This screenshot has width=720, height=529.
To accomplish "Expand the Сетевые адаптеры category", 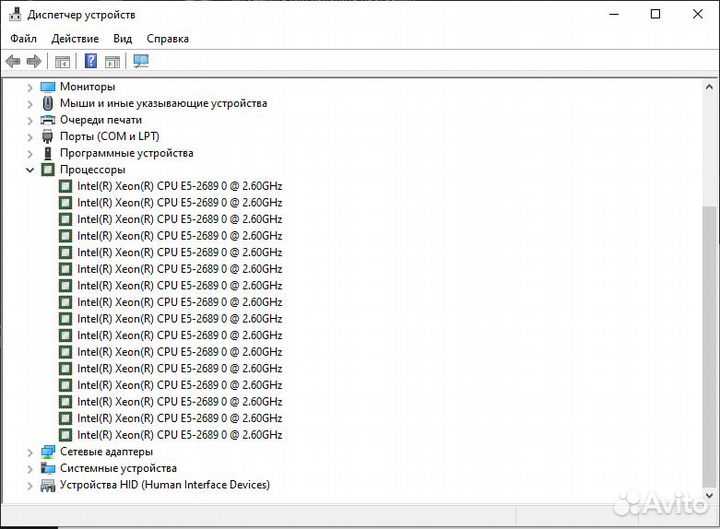I will (30, 452).
